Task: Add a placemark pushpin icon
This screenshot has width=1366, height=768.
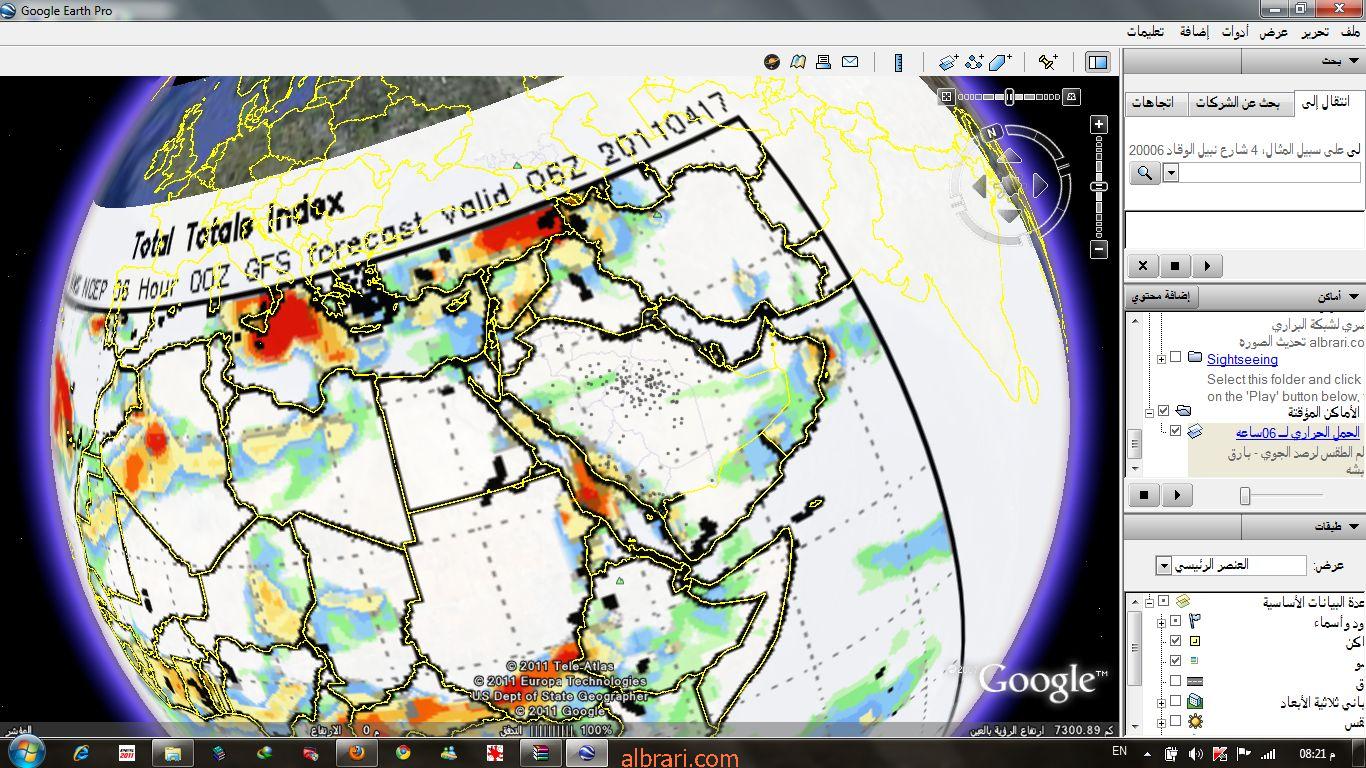Action: [1047, 62]
